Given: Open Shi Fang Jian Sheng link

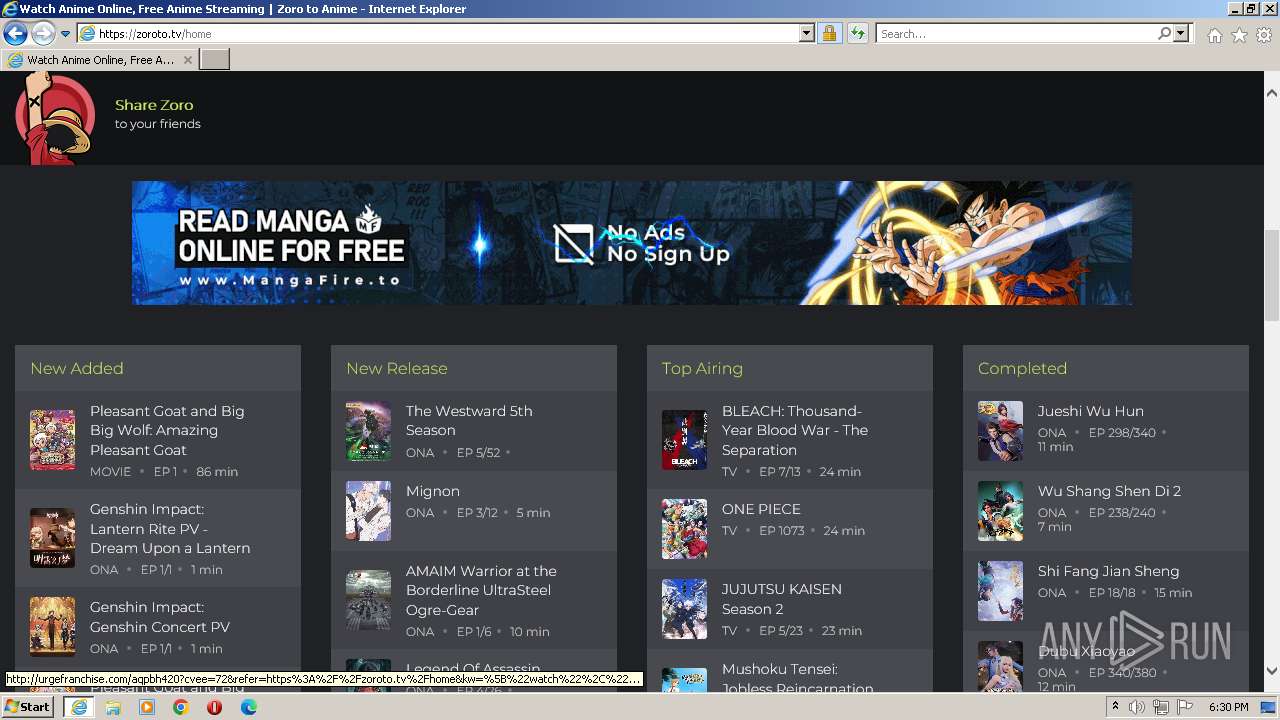Looking at the screenshot, I should [1108, 571].
